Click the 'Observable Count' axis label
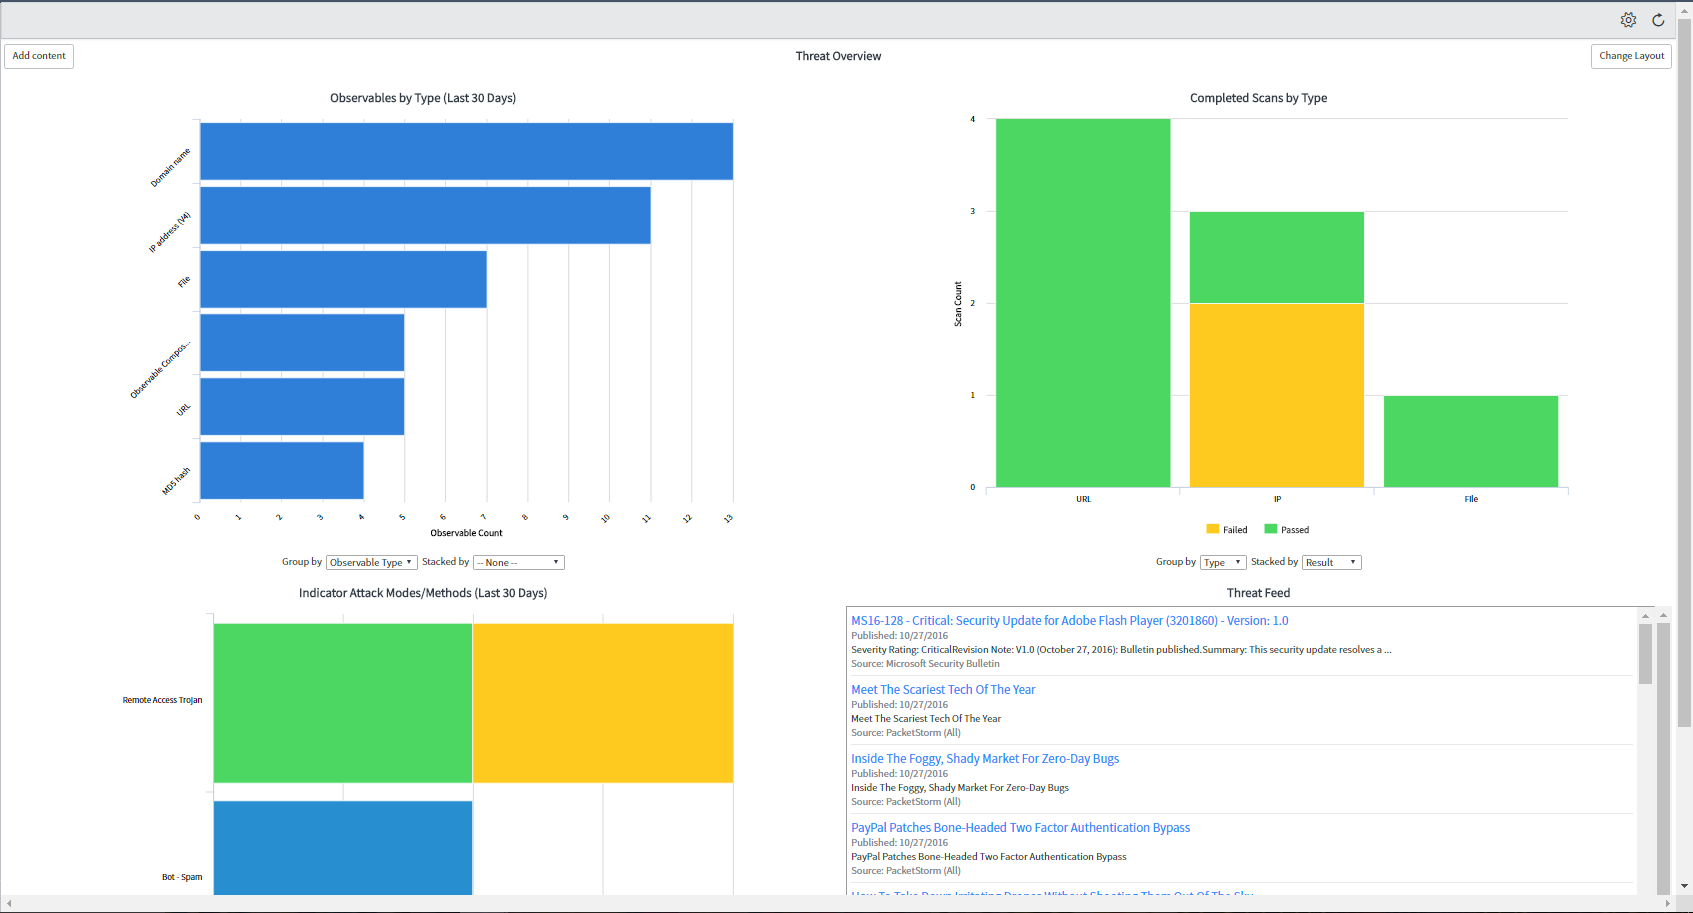 click(x=466, y=533)
